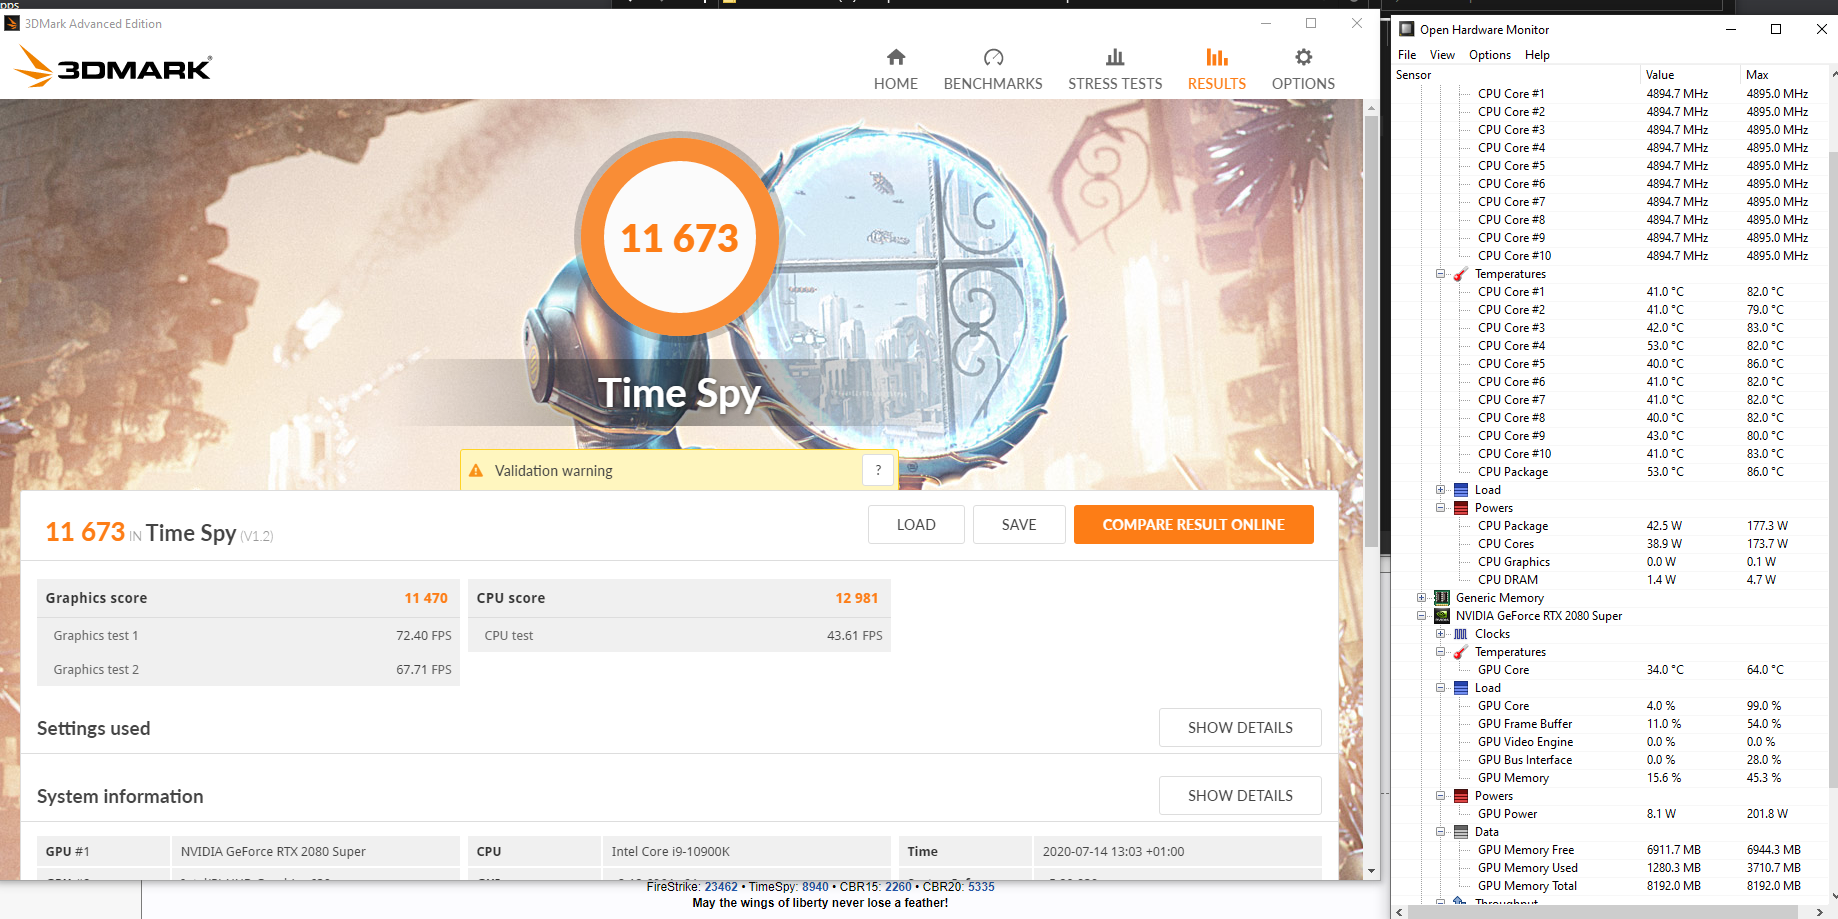Image resolution: width=1838 pixels, height=919 pixels.
Task: Open the File menu in Open Hardware Monitor
Action: click(1407, 55)
